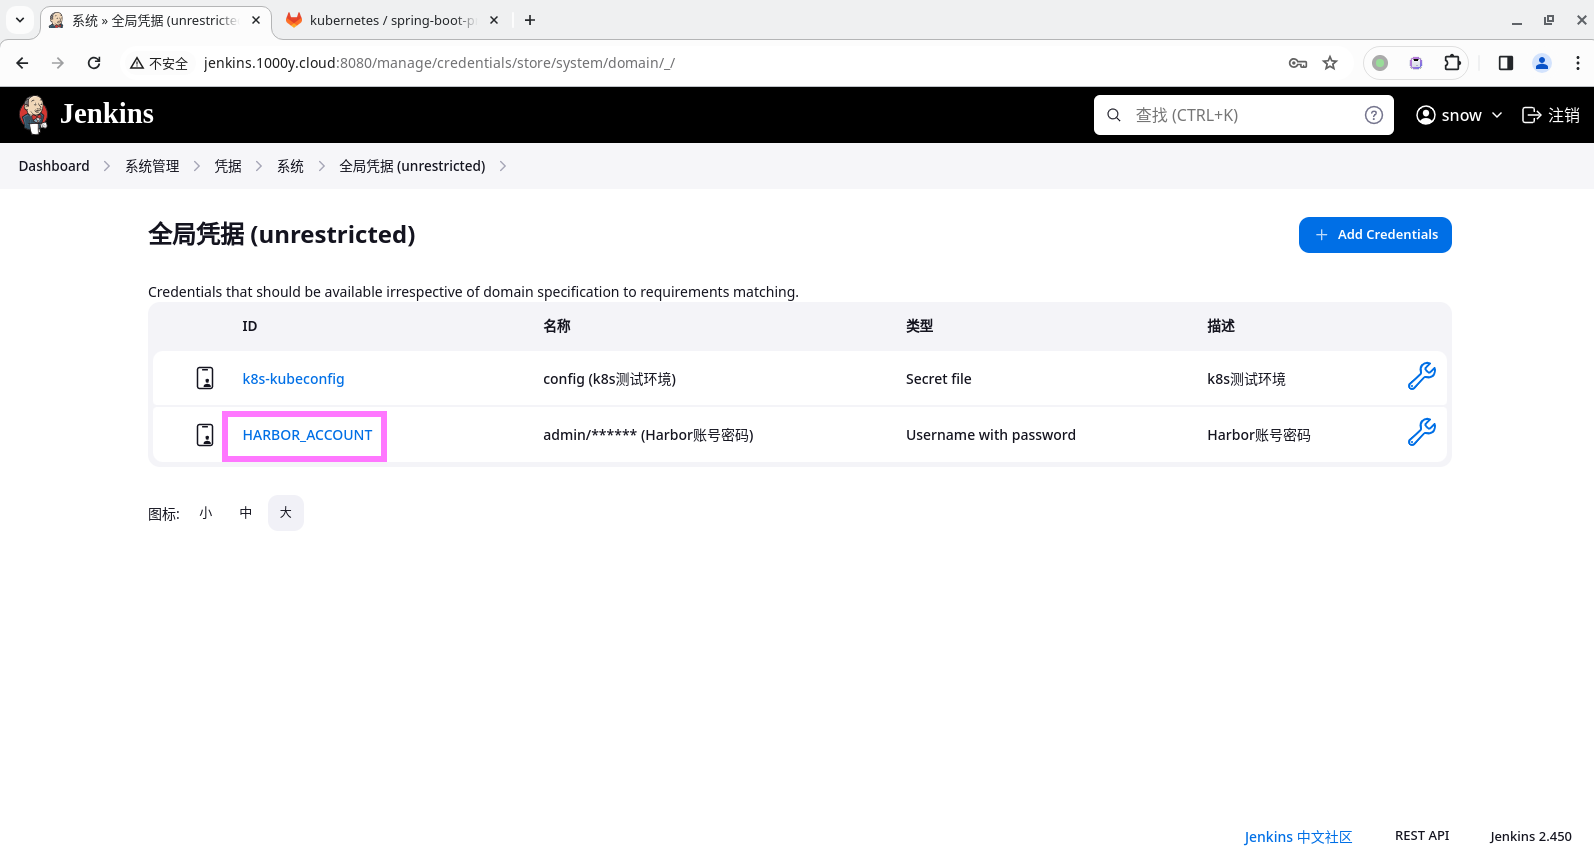Click 'Harbor账号密码' description cell
1594x862 pixels.
click(1258, 435)
